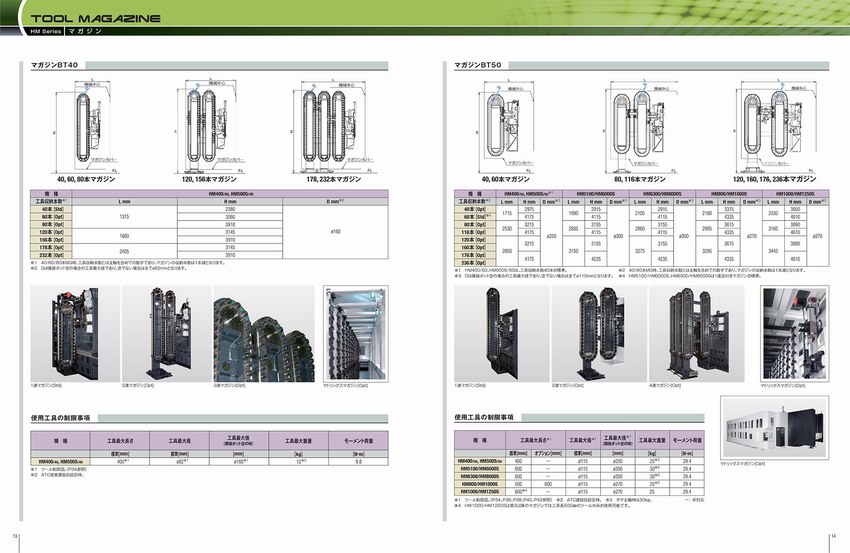Click the マガジンBT50 section heading
Image resolution: width=850 pixels, height=553 pixels.
tap(476, 64)
